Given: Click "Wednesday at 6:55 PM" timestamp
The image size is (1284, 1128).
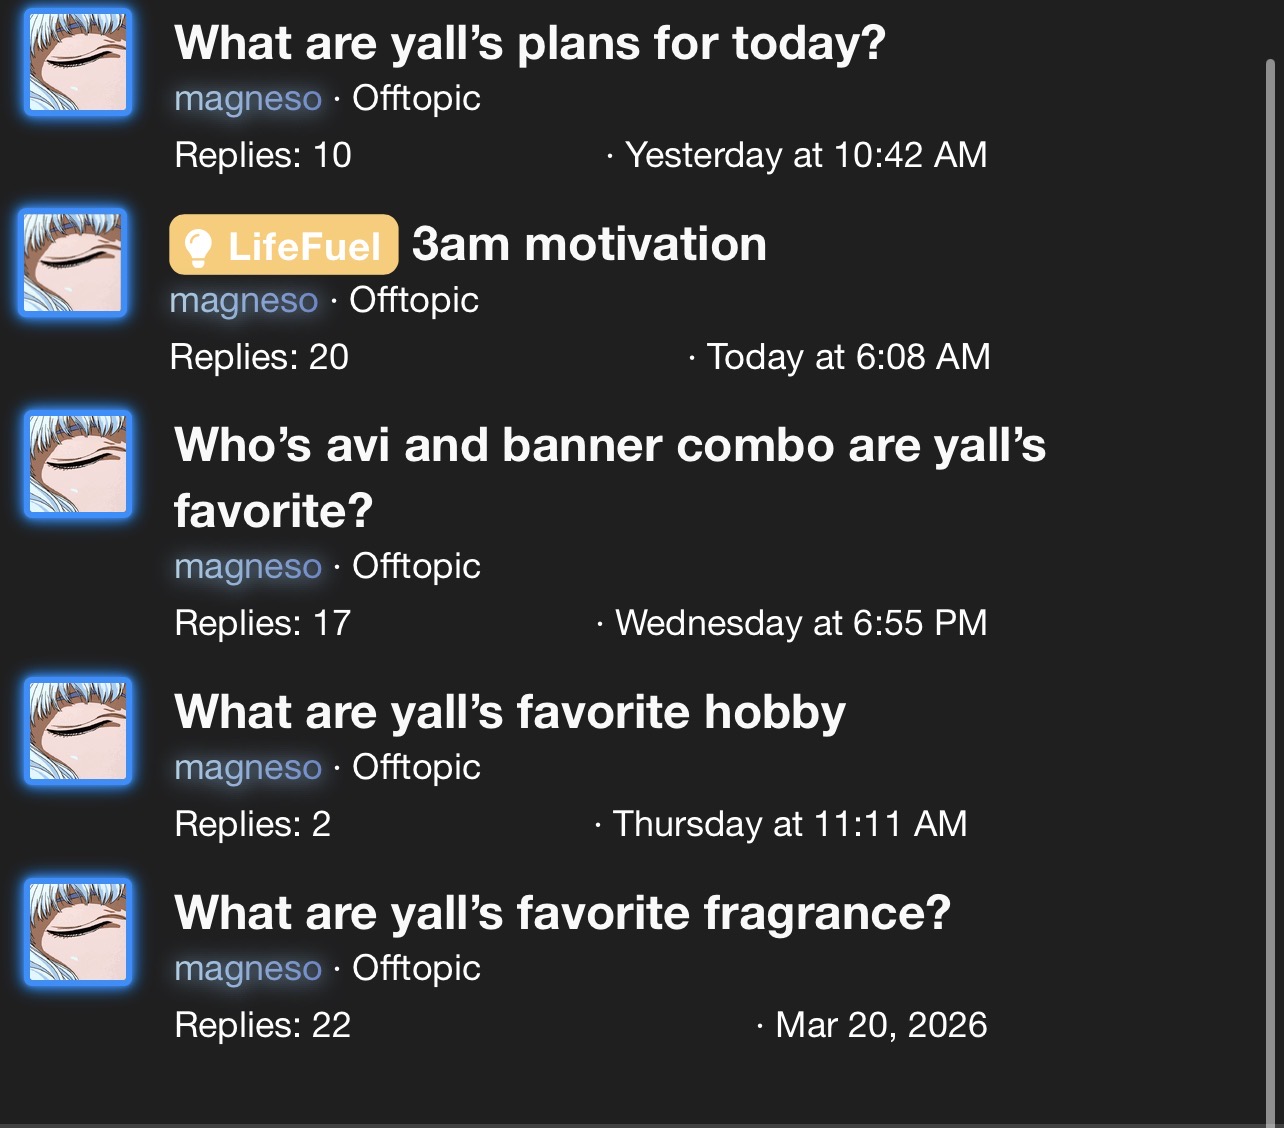Looking at the screenshot, I should 800,623.
